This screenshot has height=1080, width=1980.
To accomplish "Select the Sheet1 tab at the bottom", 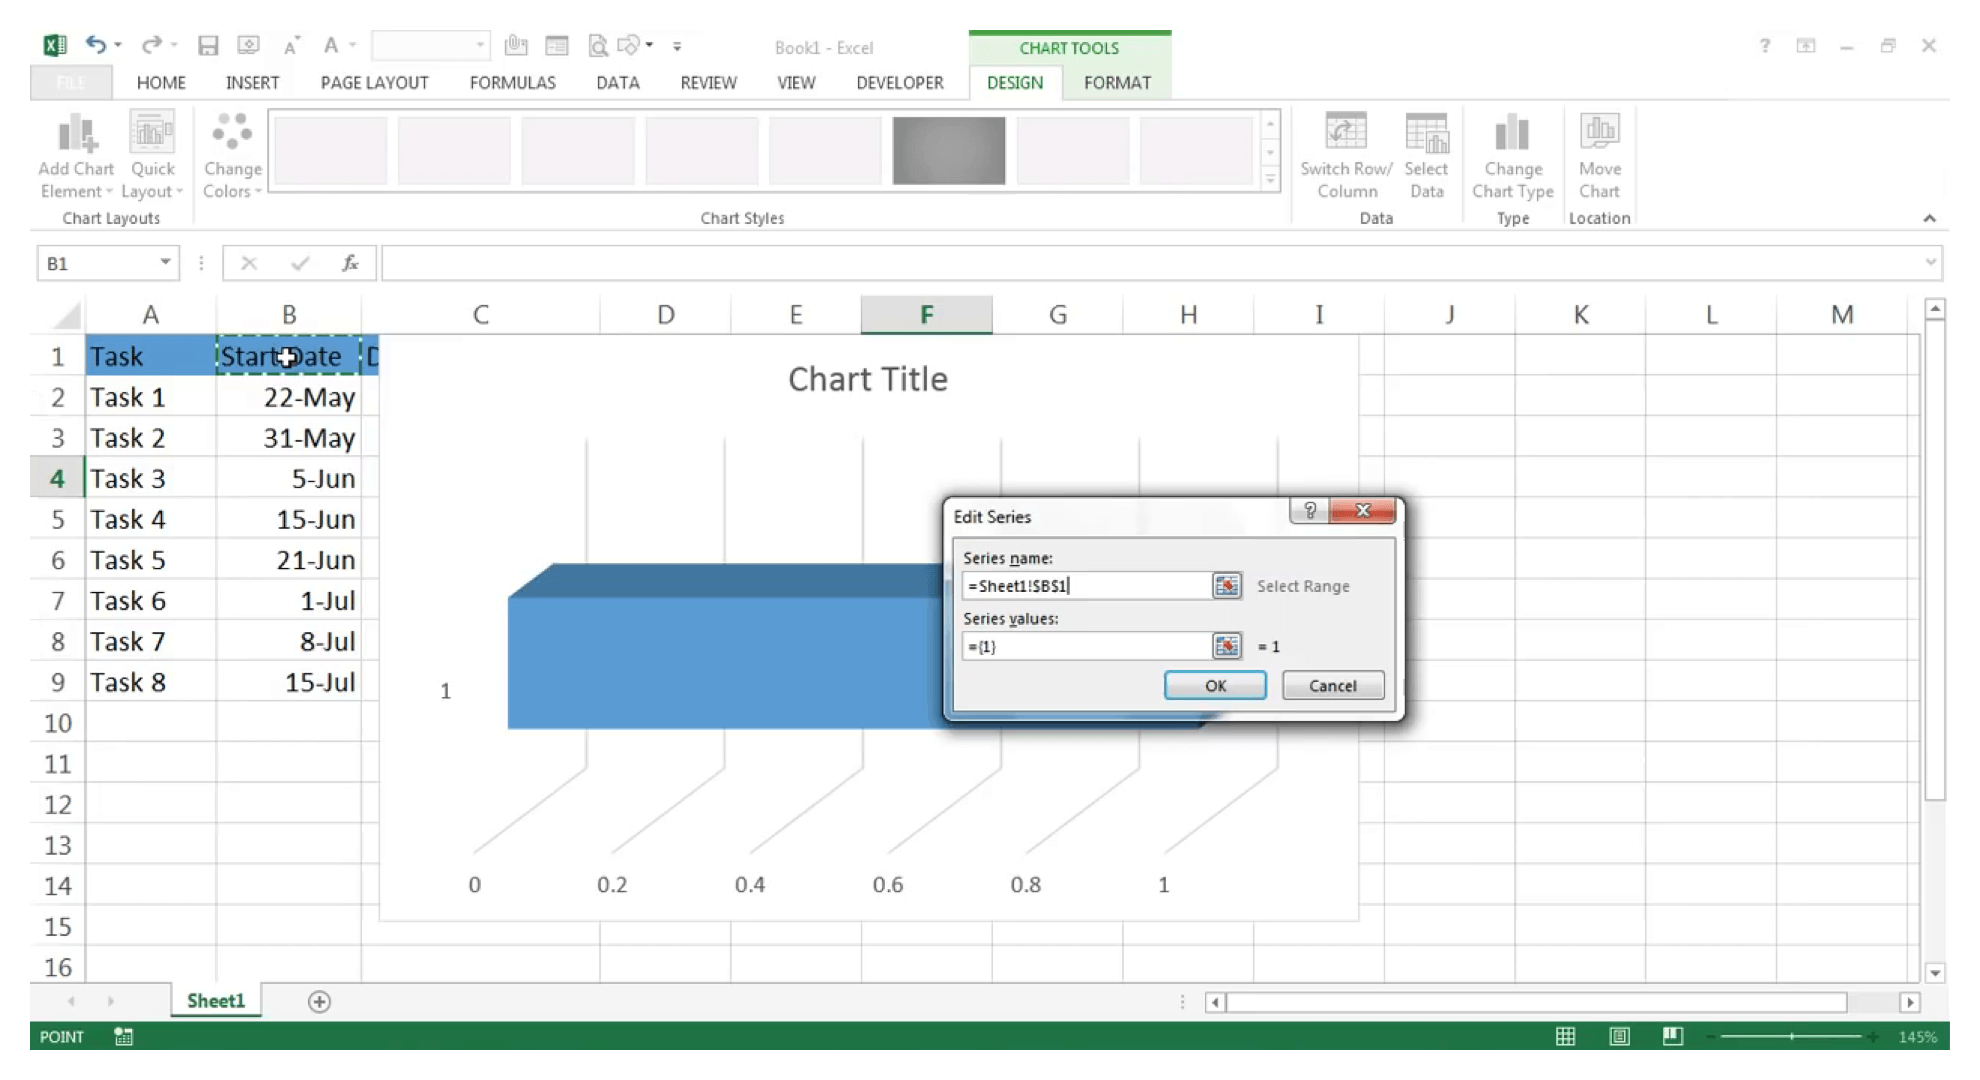I will tap(215, 1000).
